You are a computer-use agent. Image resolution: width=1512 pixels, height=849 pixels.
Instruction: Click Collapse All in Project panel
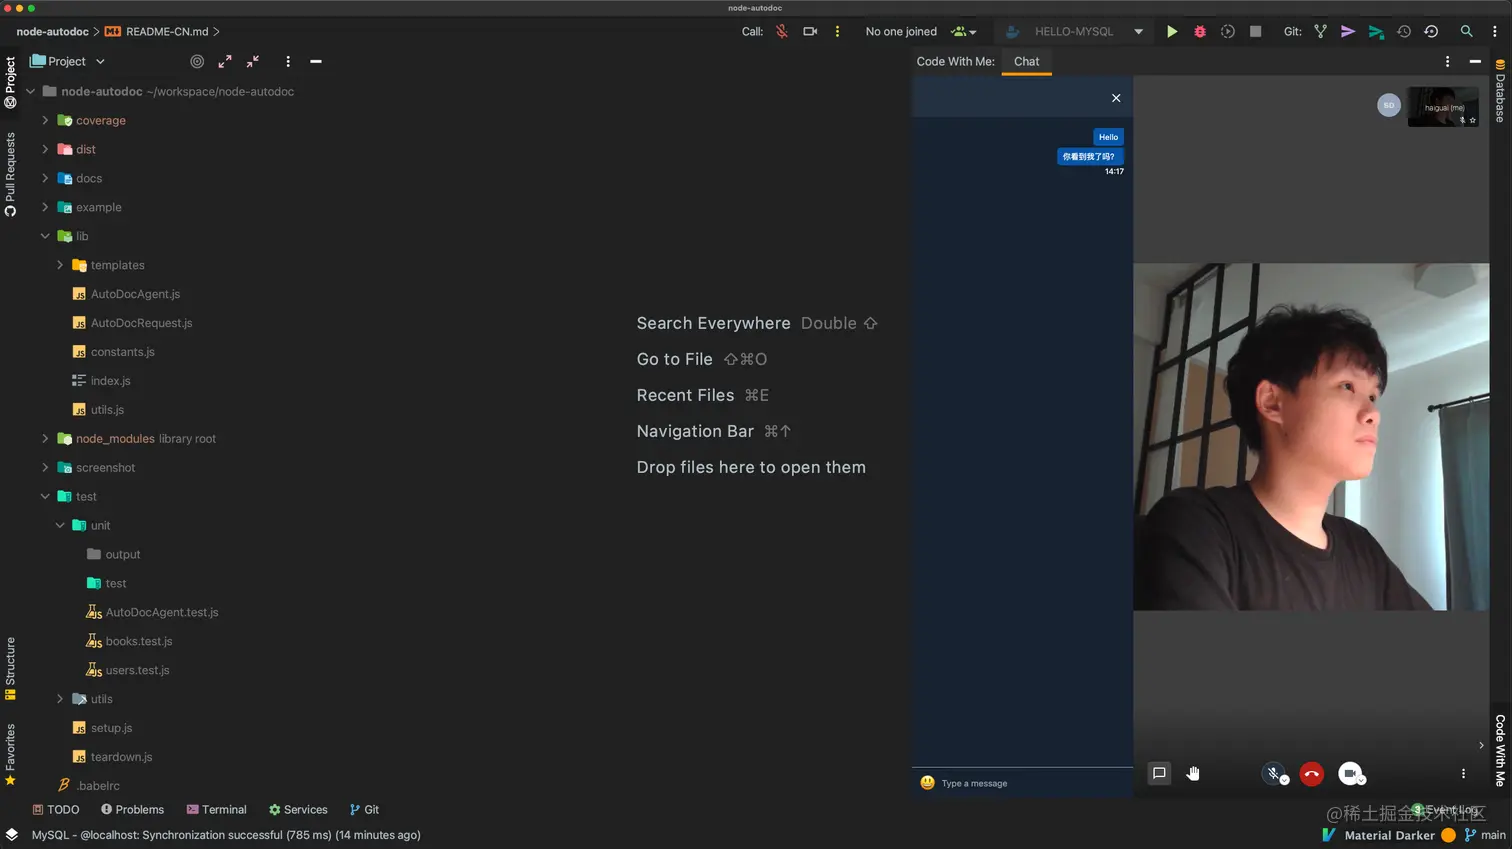(x=253, y=61)
